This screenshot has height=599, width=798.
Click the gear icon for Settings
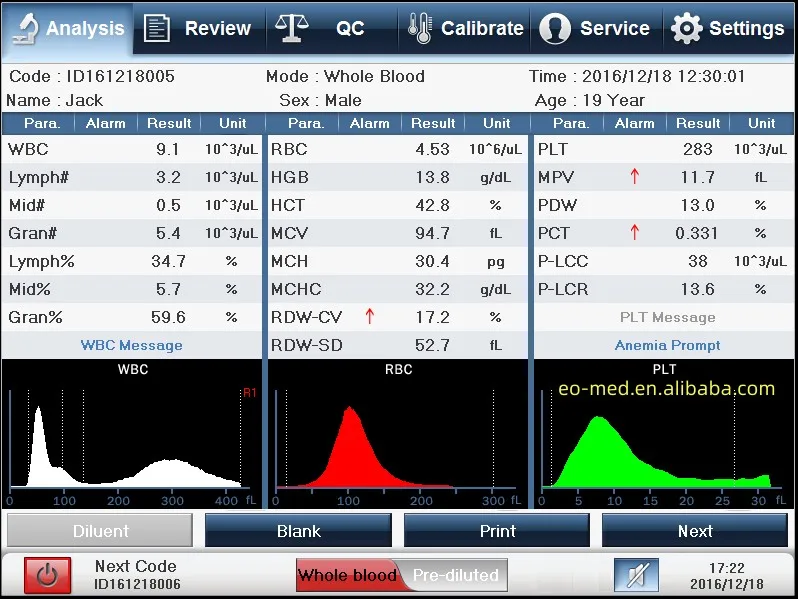(687, 28)
